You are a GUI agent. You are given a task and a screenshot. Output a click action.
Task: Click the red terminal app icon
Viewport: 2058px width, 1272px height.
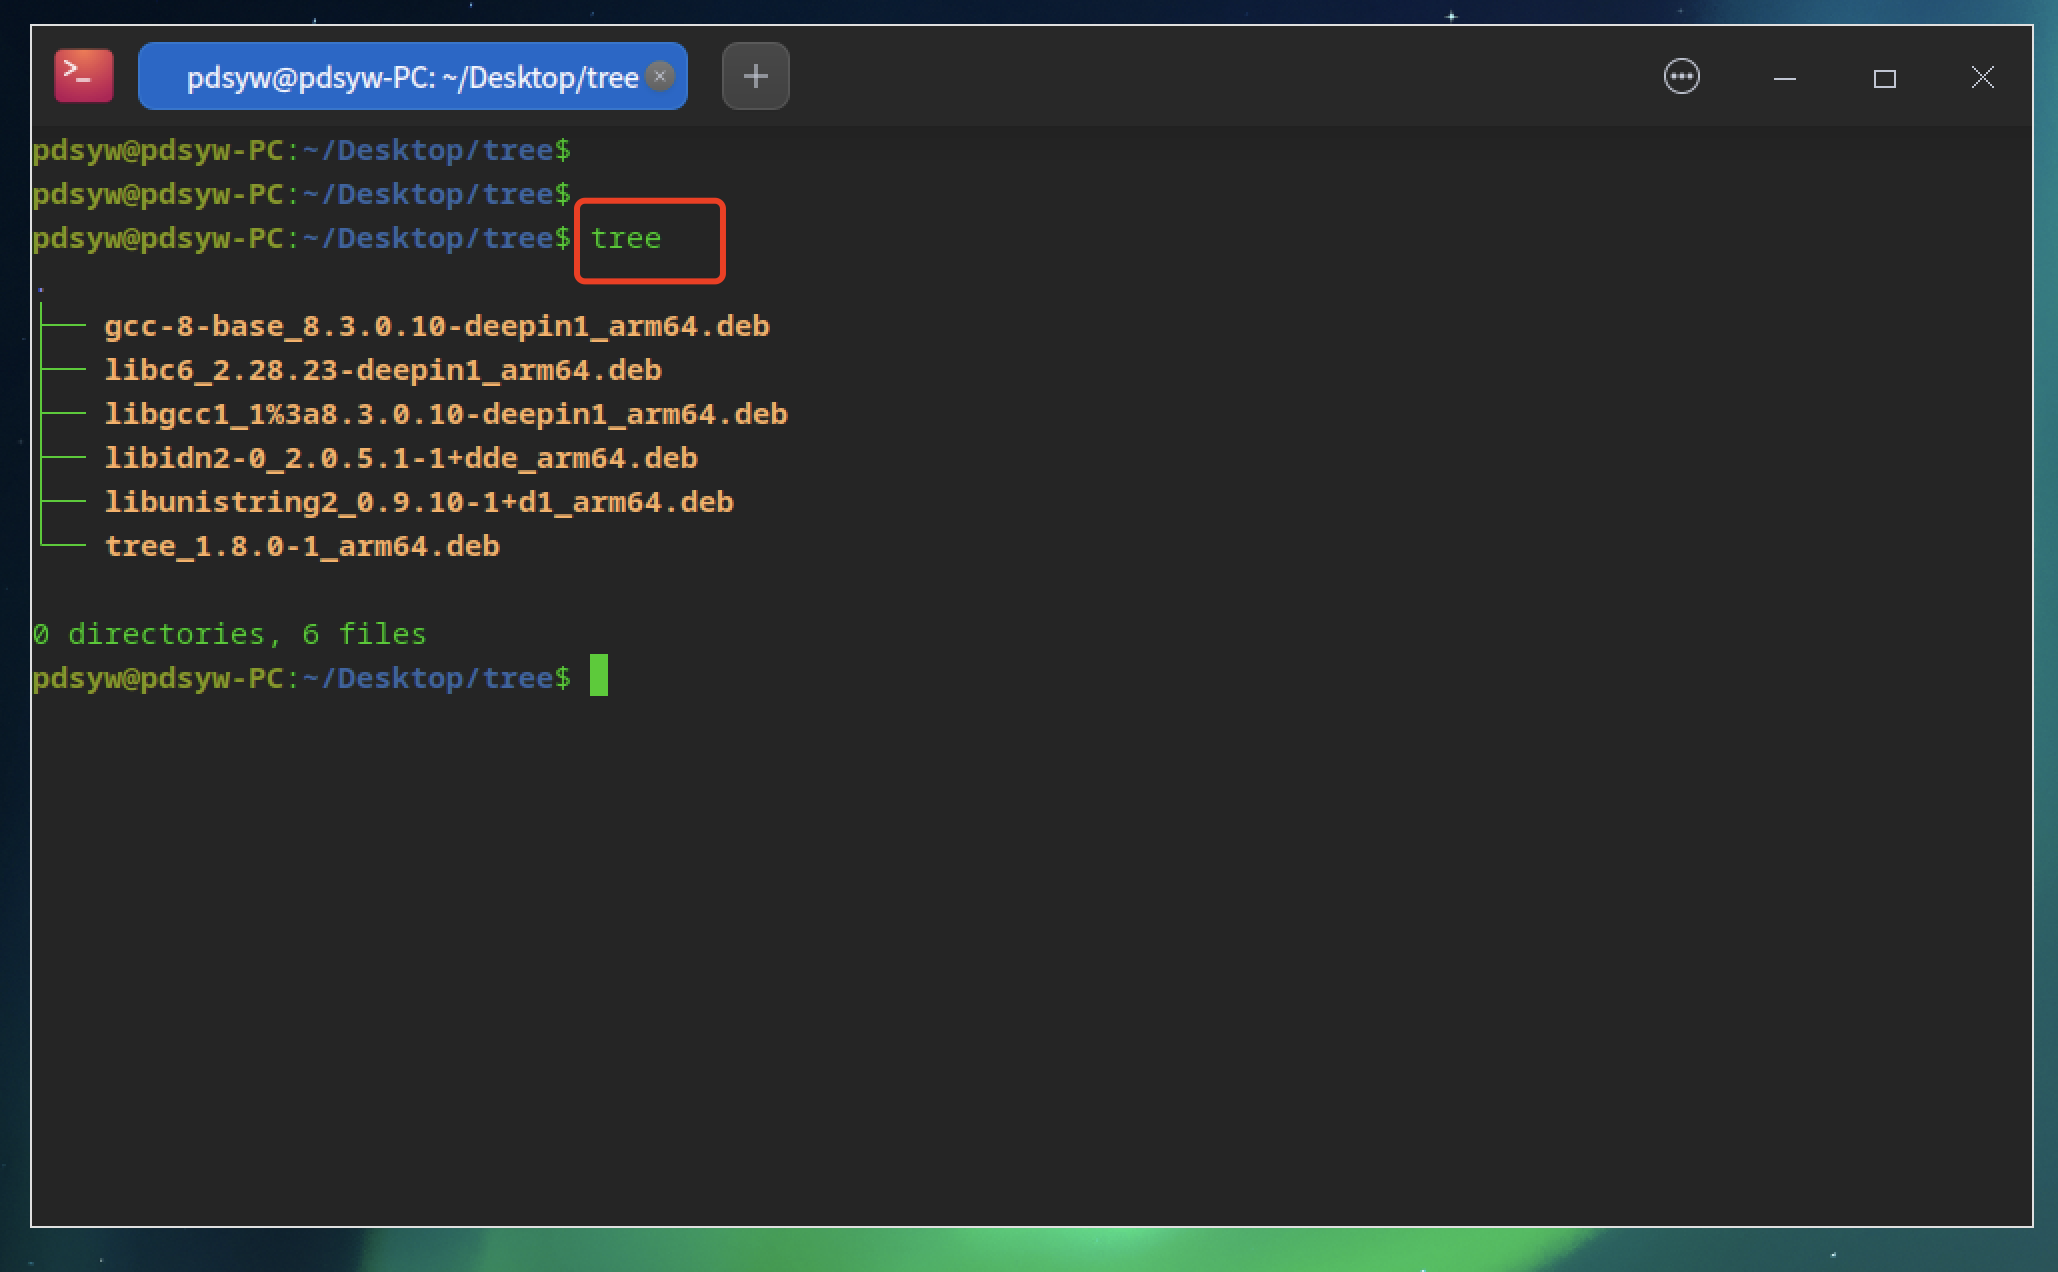84,76
